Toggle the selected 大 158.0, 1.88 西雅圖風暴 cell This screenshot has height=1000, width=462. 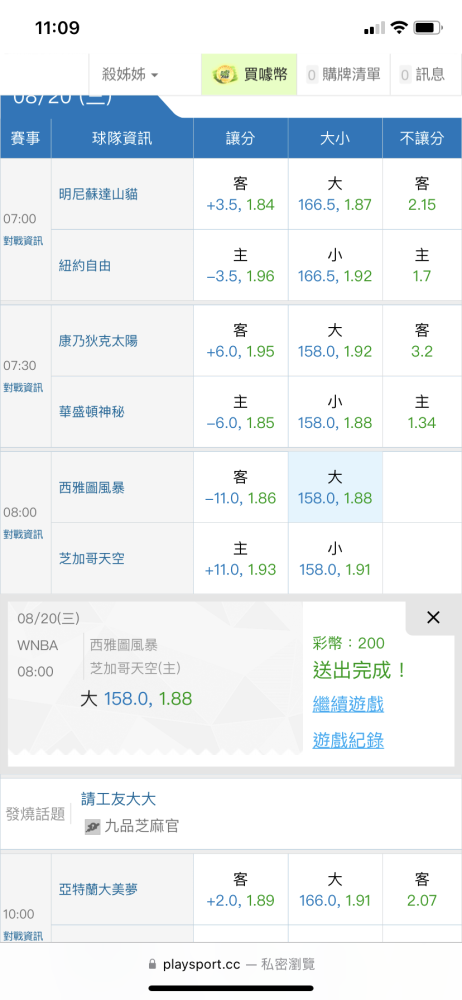pos(335,487)
